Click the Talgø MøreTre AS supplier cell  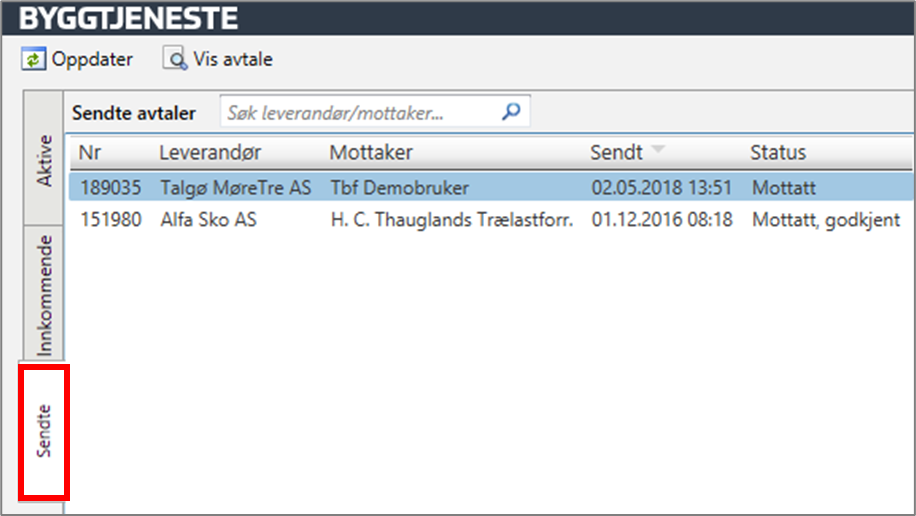point(236,187)
